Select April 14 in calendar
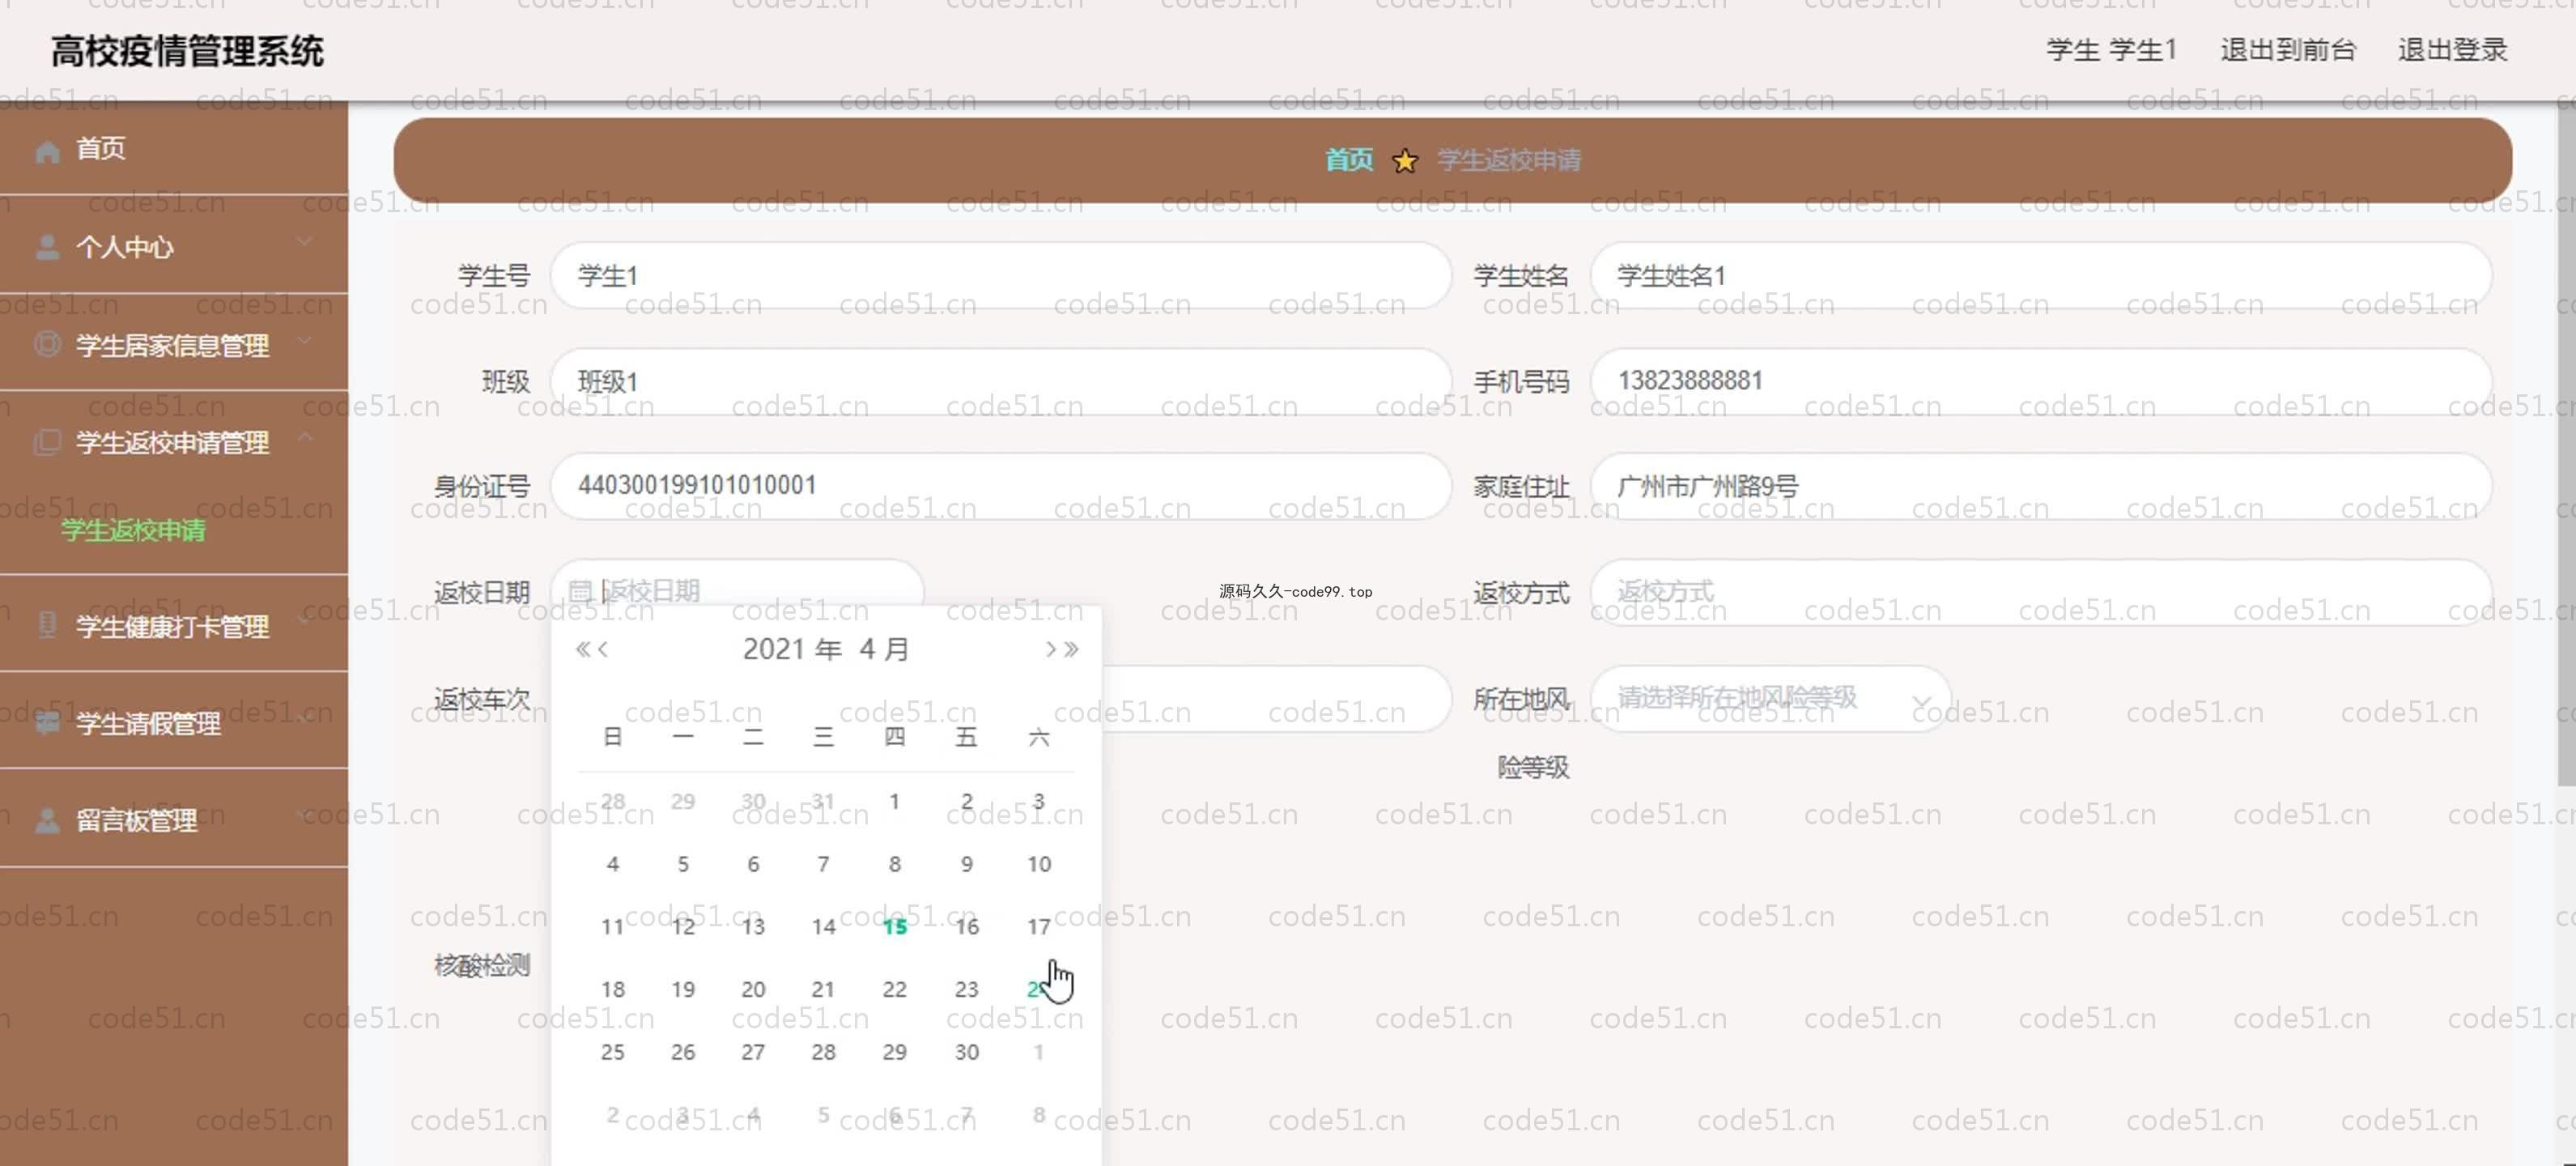 click(823, 927)
